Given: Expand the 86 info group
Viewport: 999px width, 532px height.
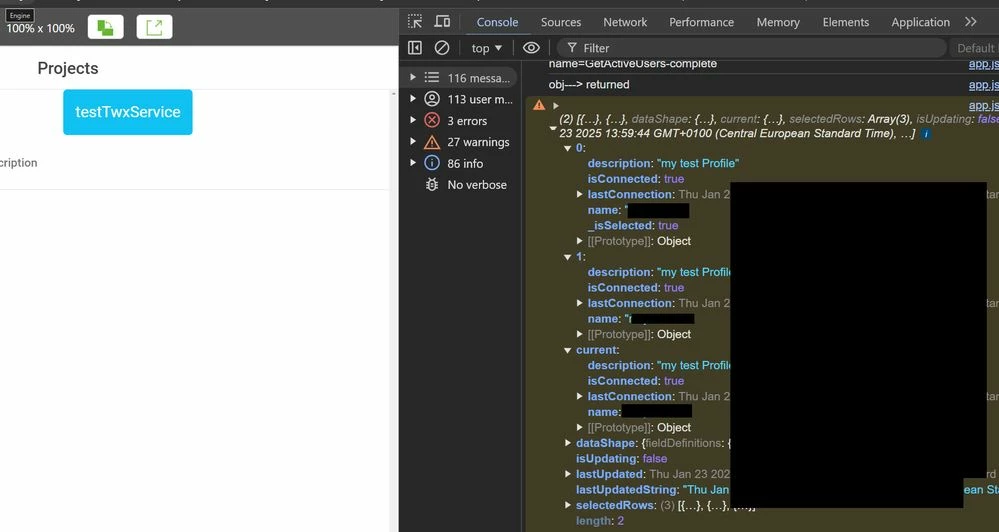Looking at the screenshot, I should [413, 162].
